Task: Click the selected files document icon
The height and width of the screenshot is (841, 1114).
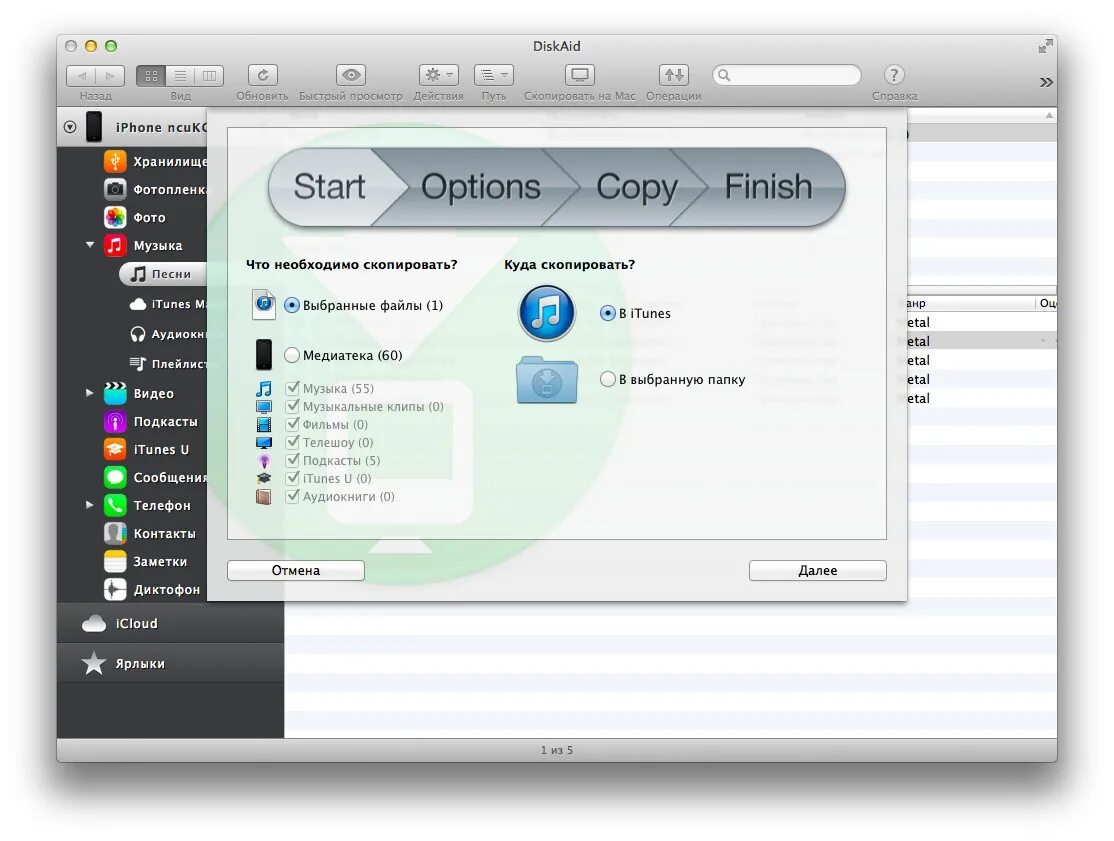Action: [x=264, y=305]
